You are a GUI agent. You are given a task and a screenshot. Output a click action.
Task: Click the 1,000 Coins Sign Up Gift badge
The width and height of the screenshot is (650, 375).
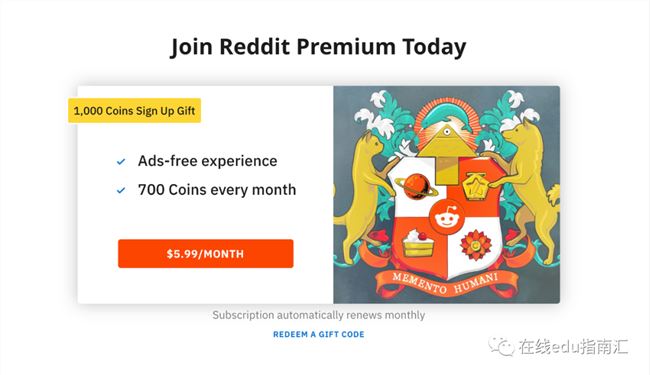coord(134,111)
